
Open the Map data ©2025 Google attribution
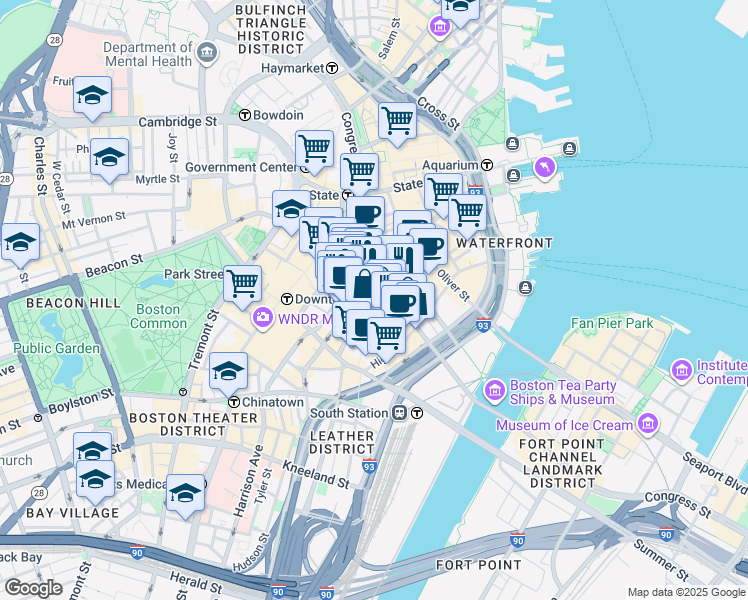pyautogui.click(x=685, y=592)
